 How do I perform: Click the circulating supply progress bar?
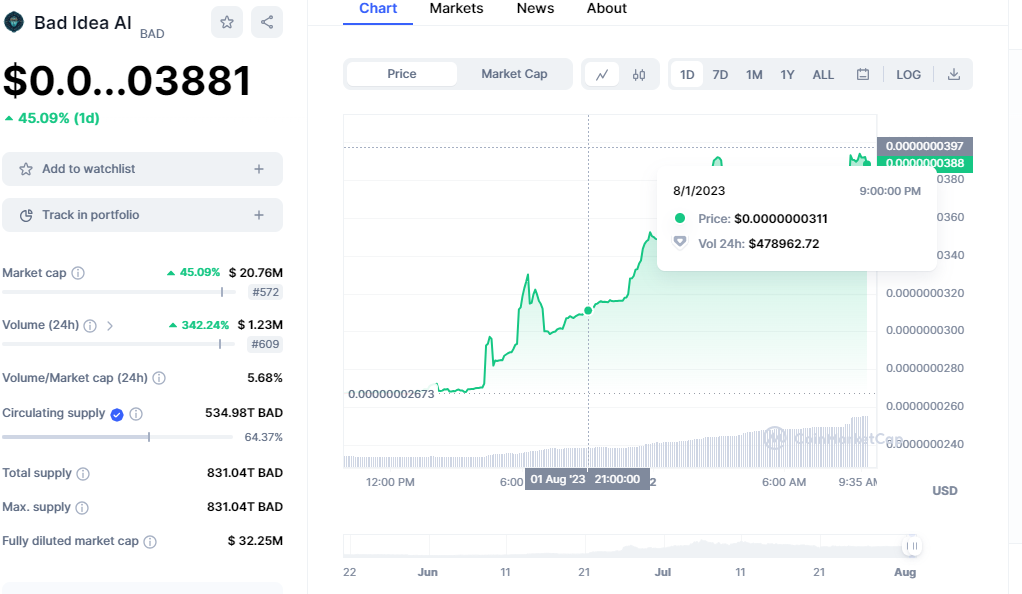117,437
